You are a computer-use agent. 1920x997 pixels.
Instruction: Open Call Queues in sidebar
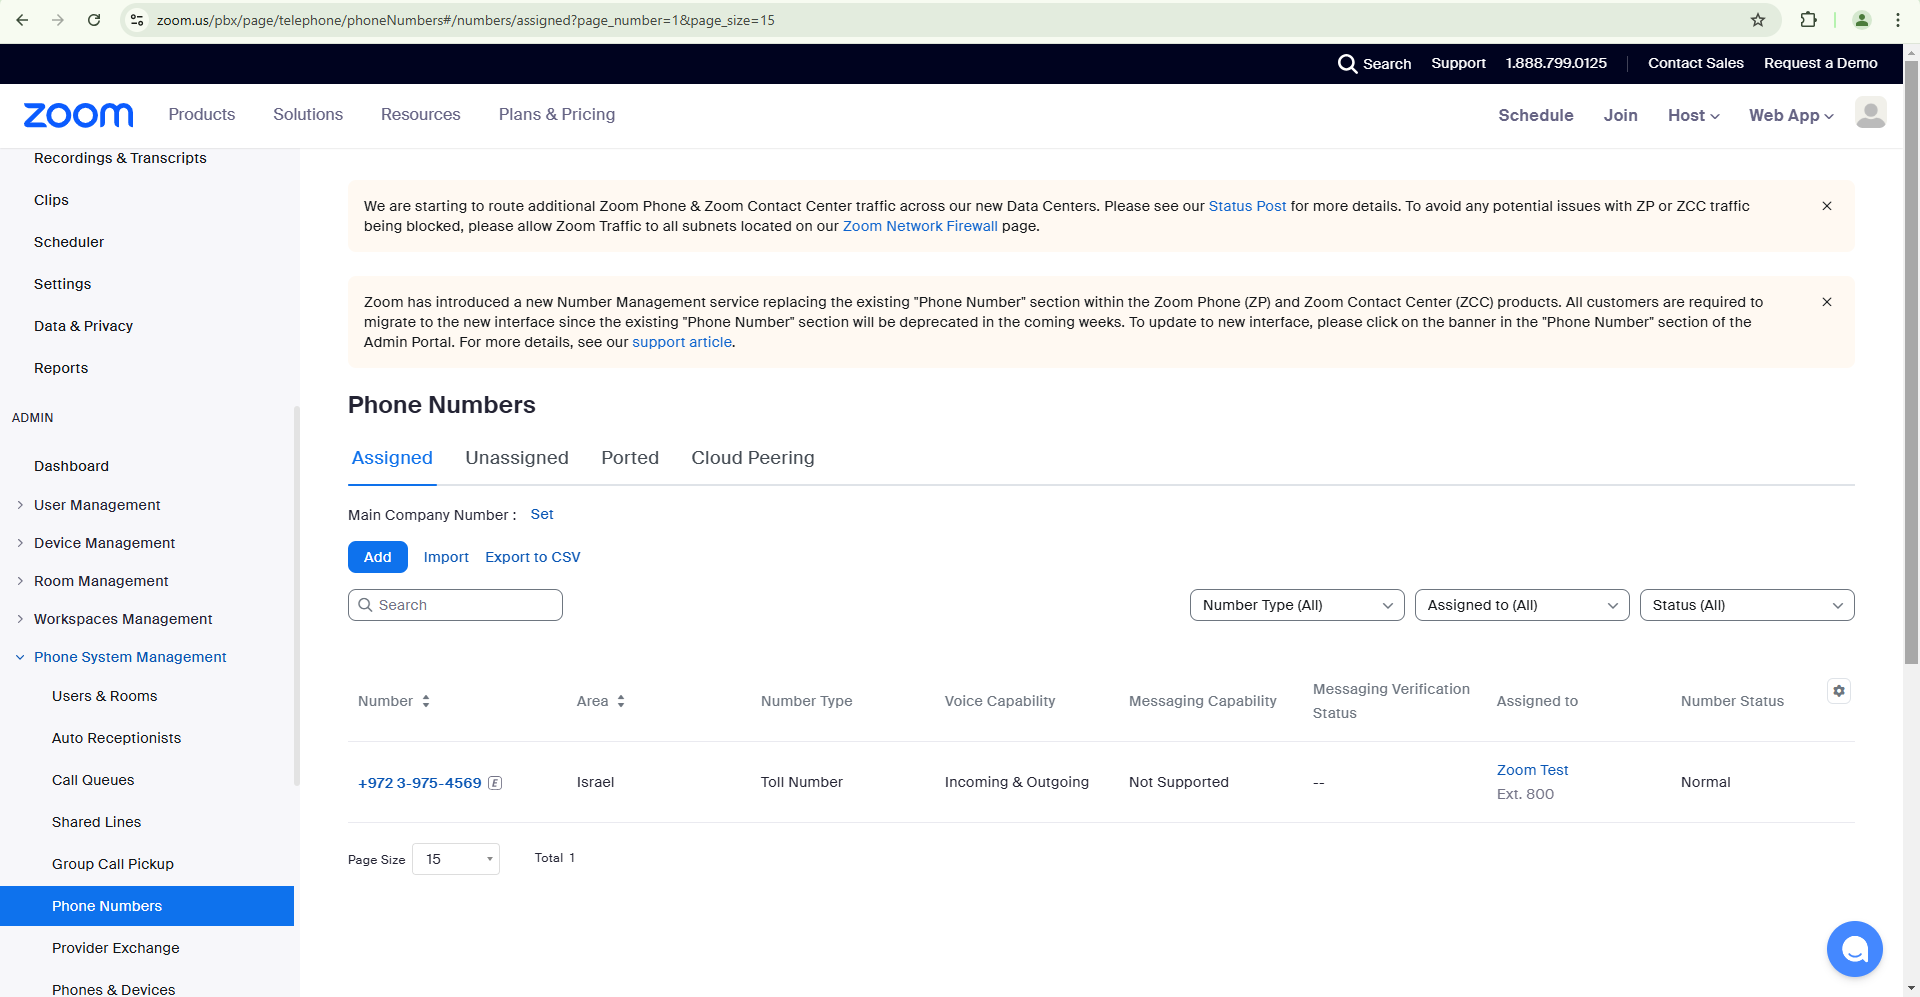tap(93, 780)
